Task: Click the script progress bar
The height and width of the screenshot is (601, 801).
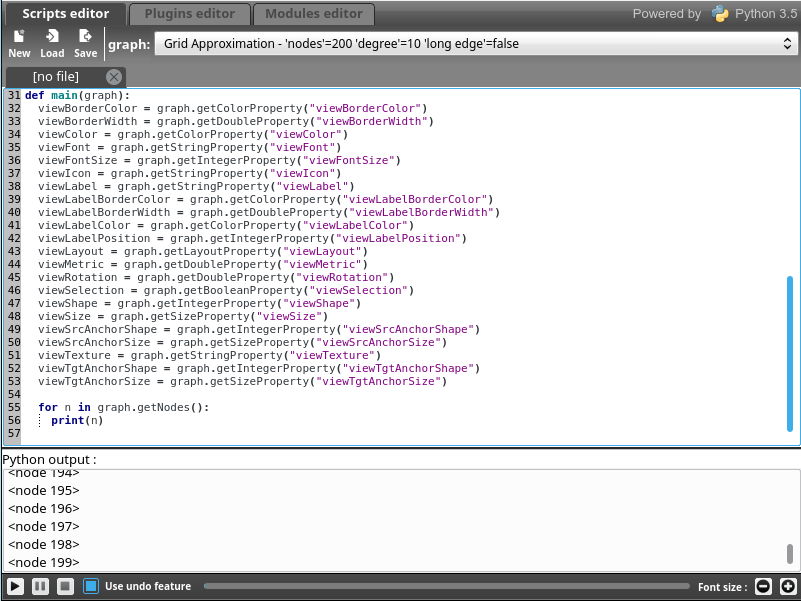Action: [x=445, y=587]
